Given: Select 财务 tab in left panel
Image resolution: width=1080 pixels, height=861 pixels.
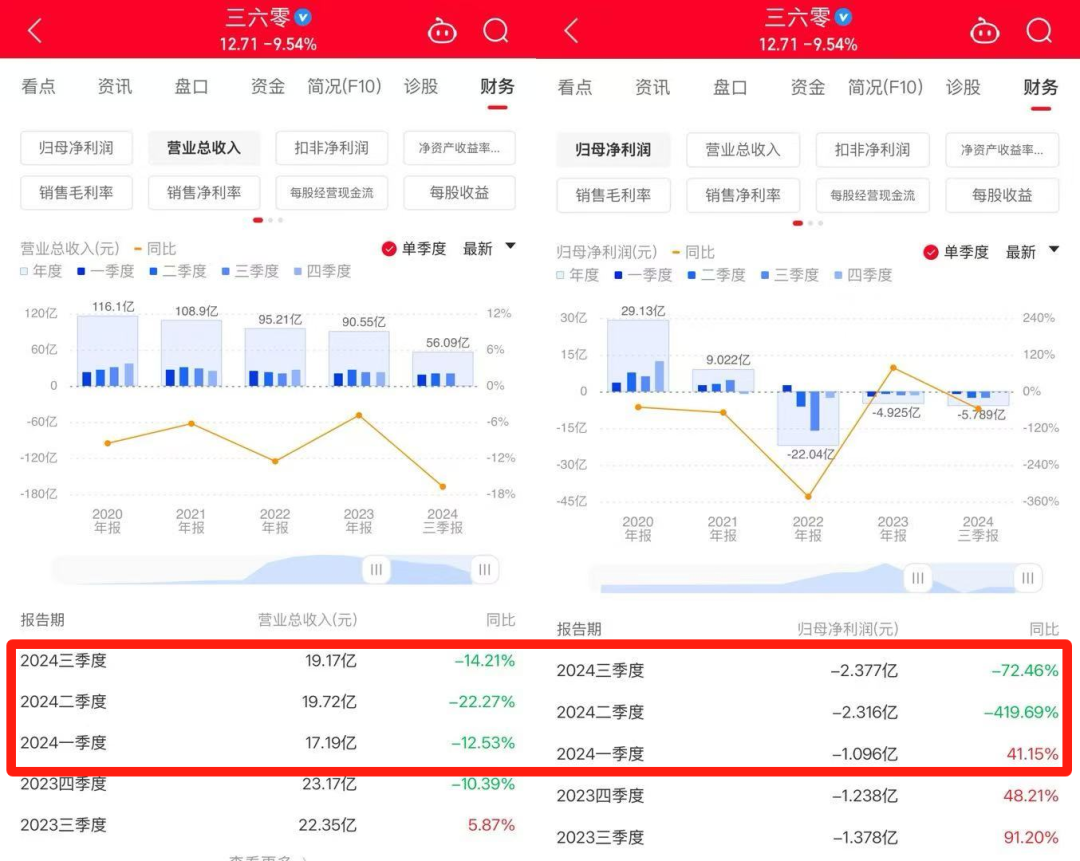Looking at the screenshot, I should point(497,86).
